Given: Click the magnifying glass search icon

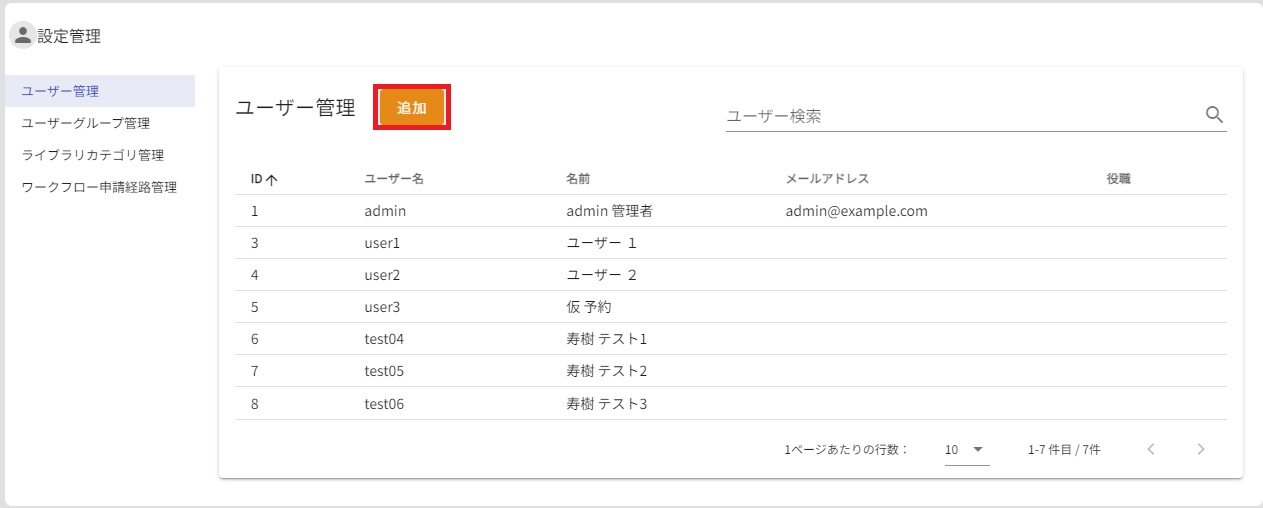Looking at the screenshot, I should 1215,115.
